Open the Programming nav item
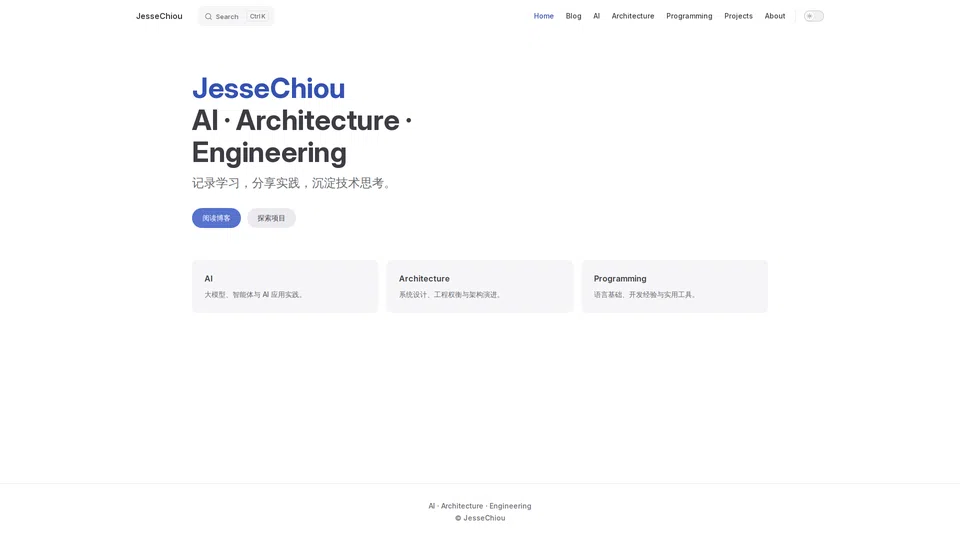Image resolution: width=960 pixels, height=540 pixels. (x=689, y=16)
